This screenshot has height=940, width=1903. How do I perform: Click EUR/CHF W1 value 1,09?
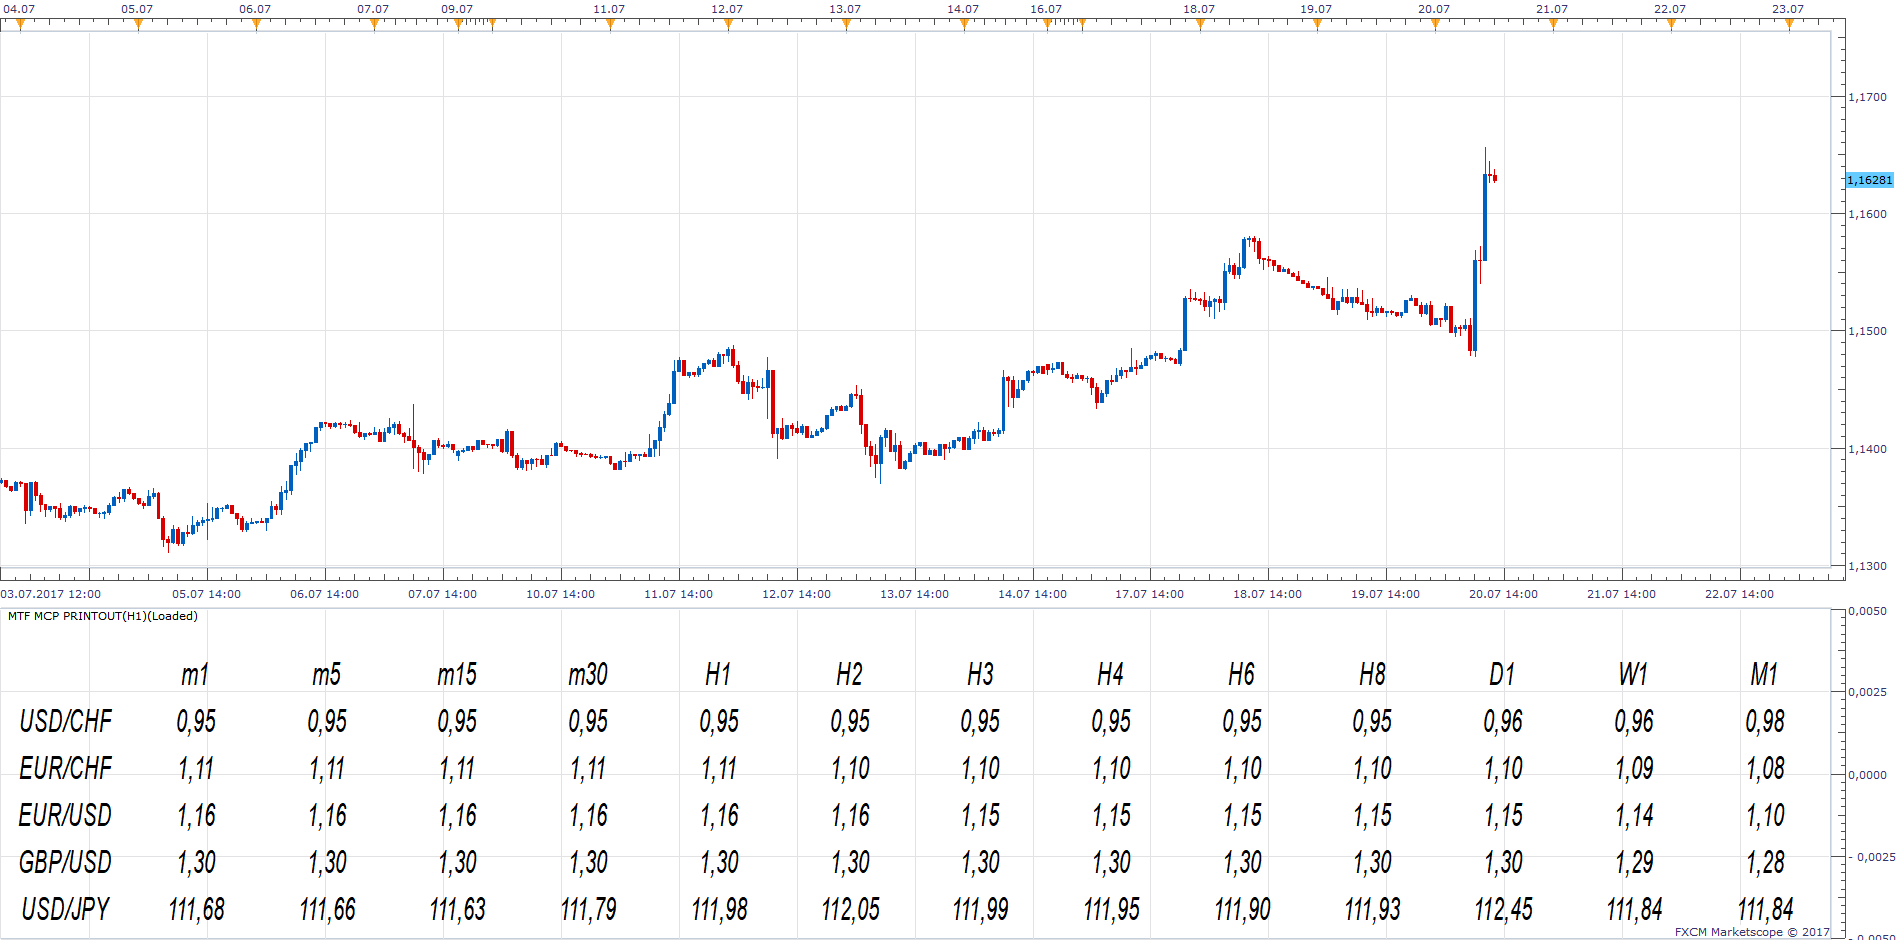pos(1634,769)
